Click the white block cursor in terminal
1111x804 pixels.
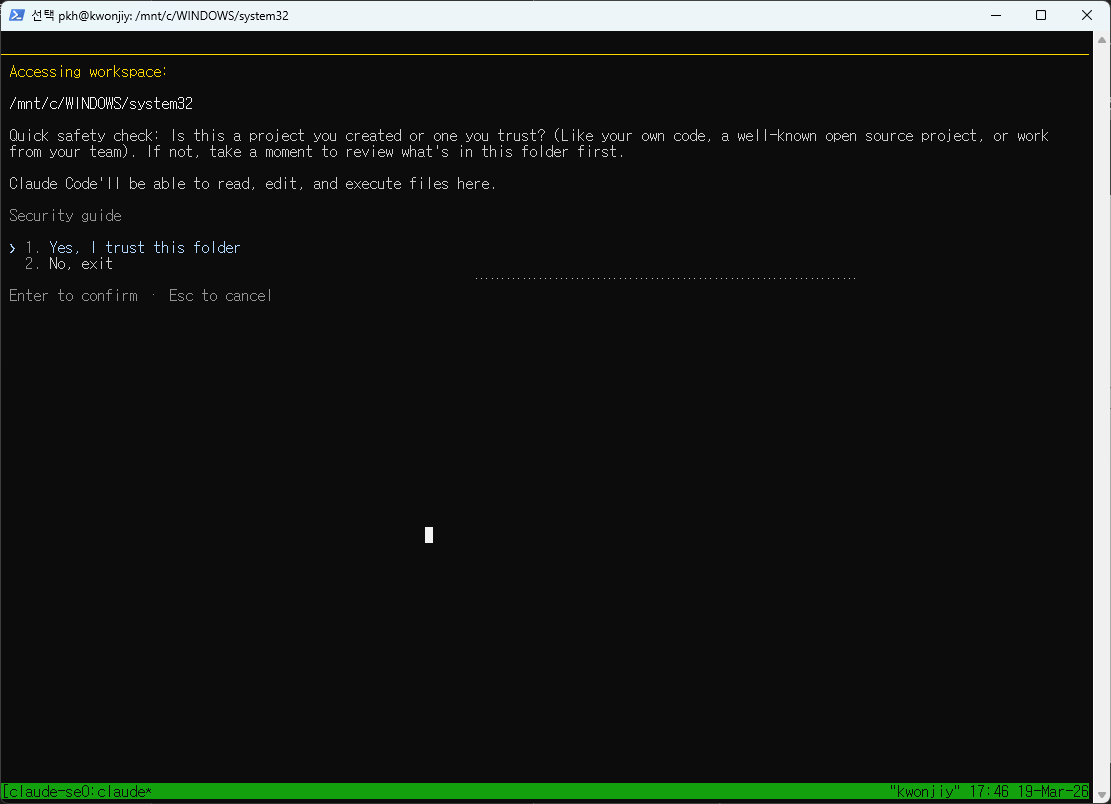429,535
